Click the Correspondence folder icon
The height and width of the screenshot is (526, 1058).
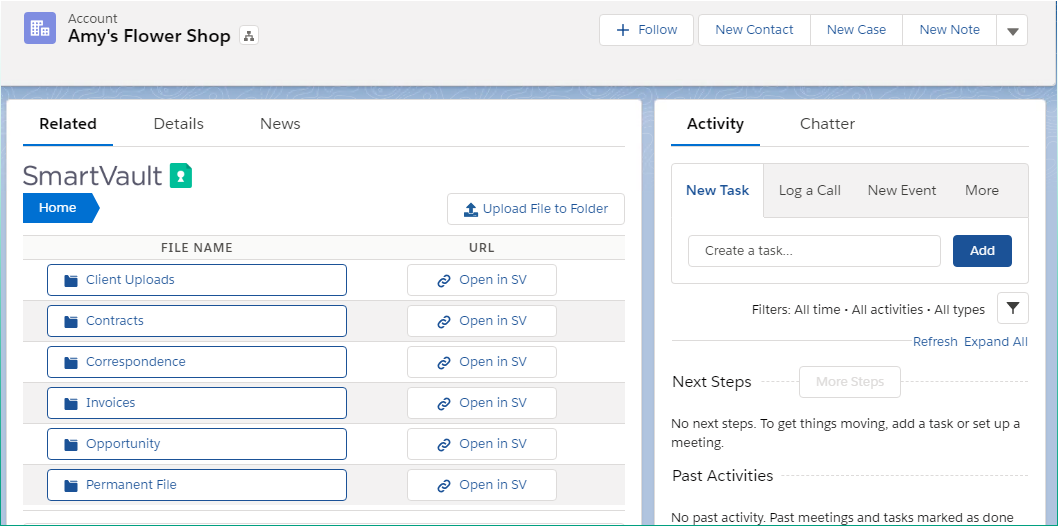pyautogui.click(x=71, y=363)
